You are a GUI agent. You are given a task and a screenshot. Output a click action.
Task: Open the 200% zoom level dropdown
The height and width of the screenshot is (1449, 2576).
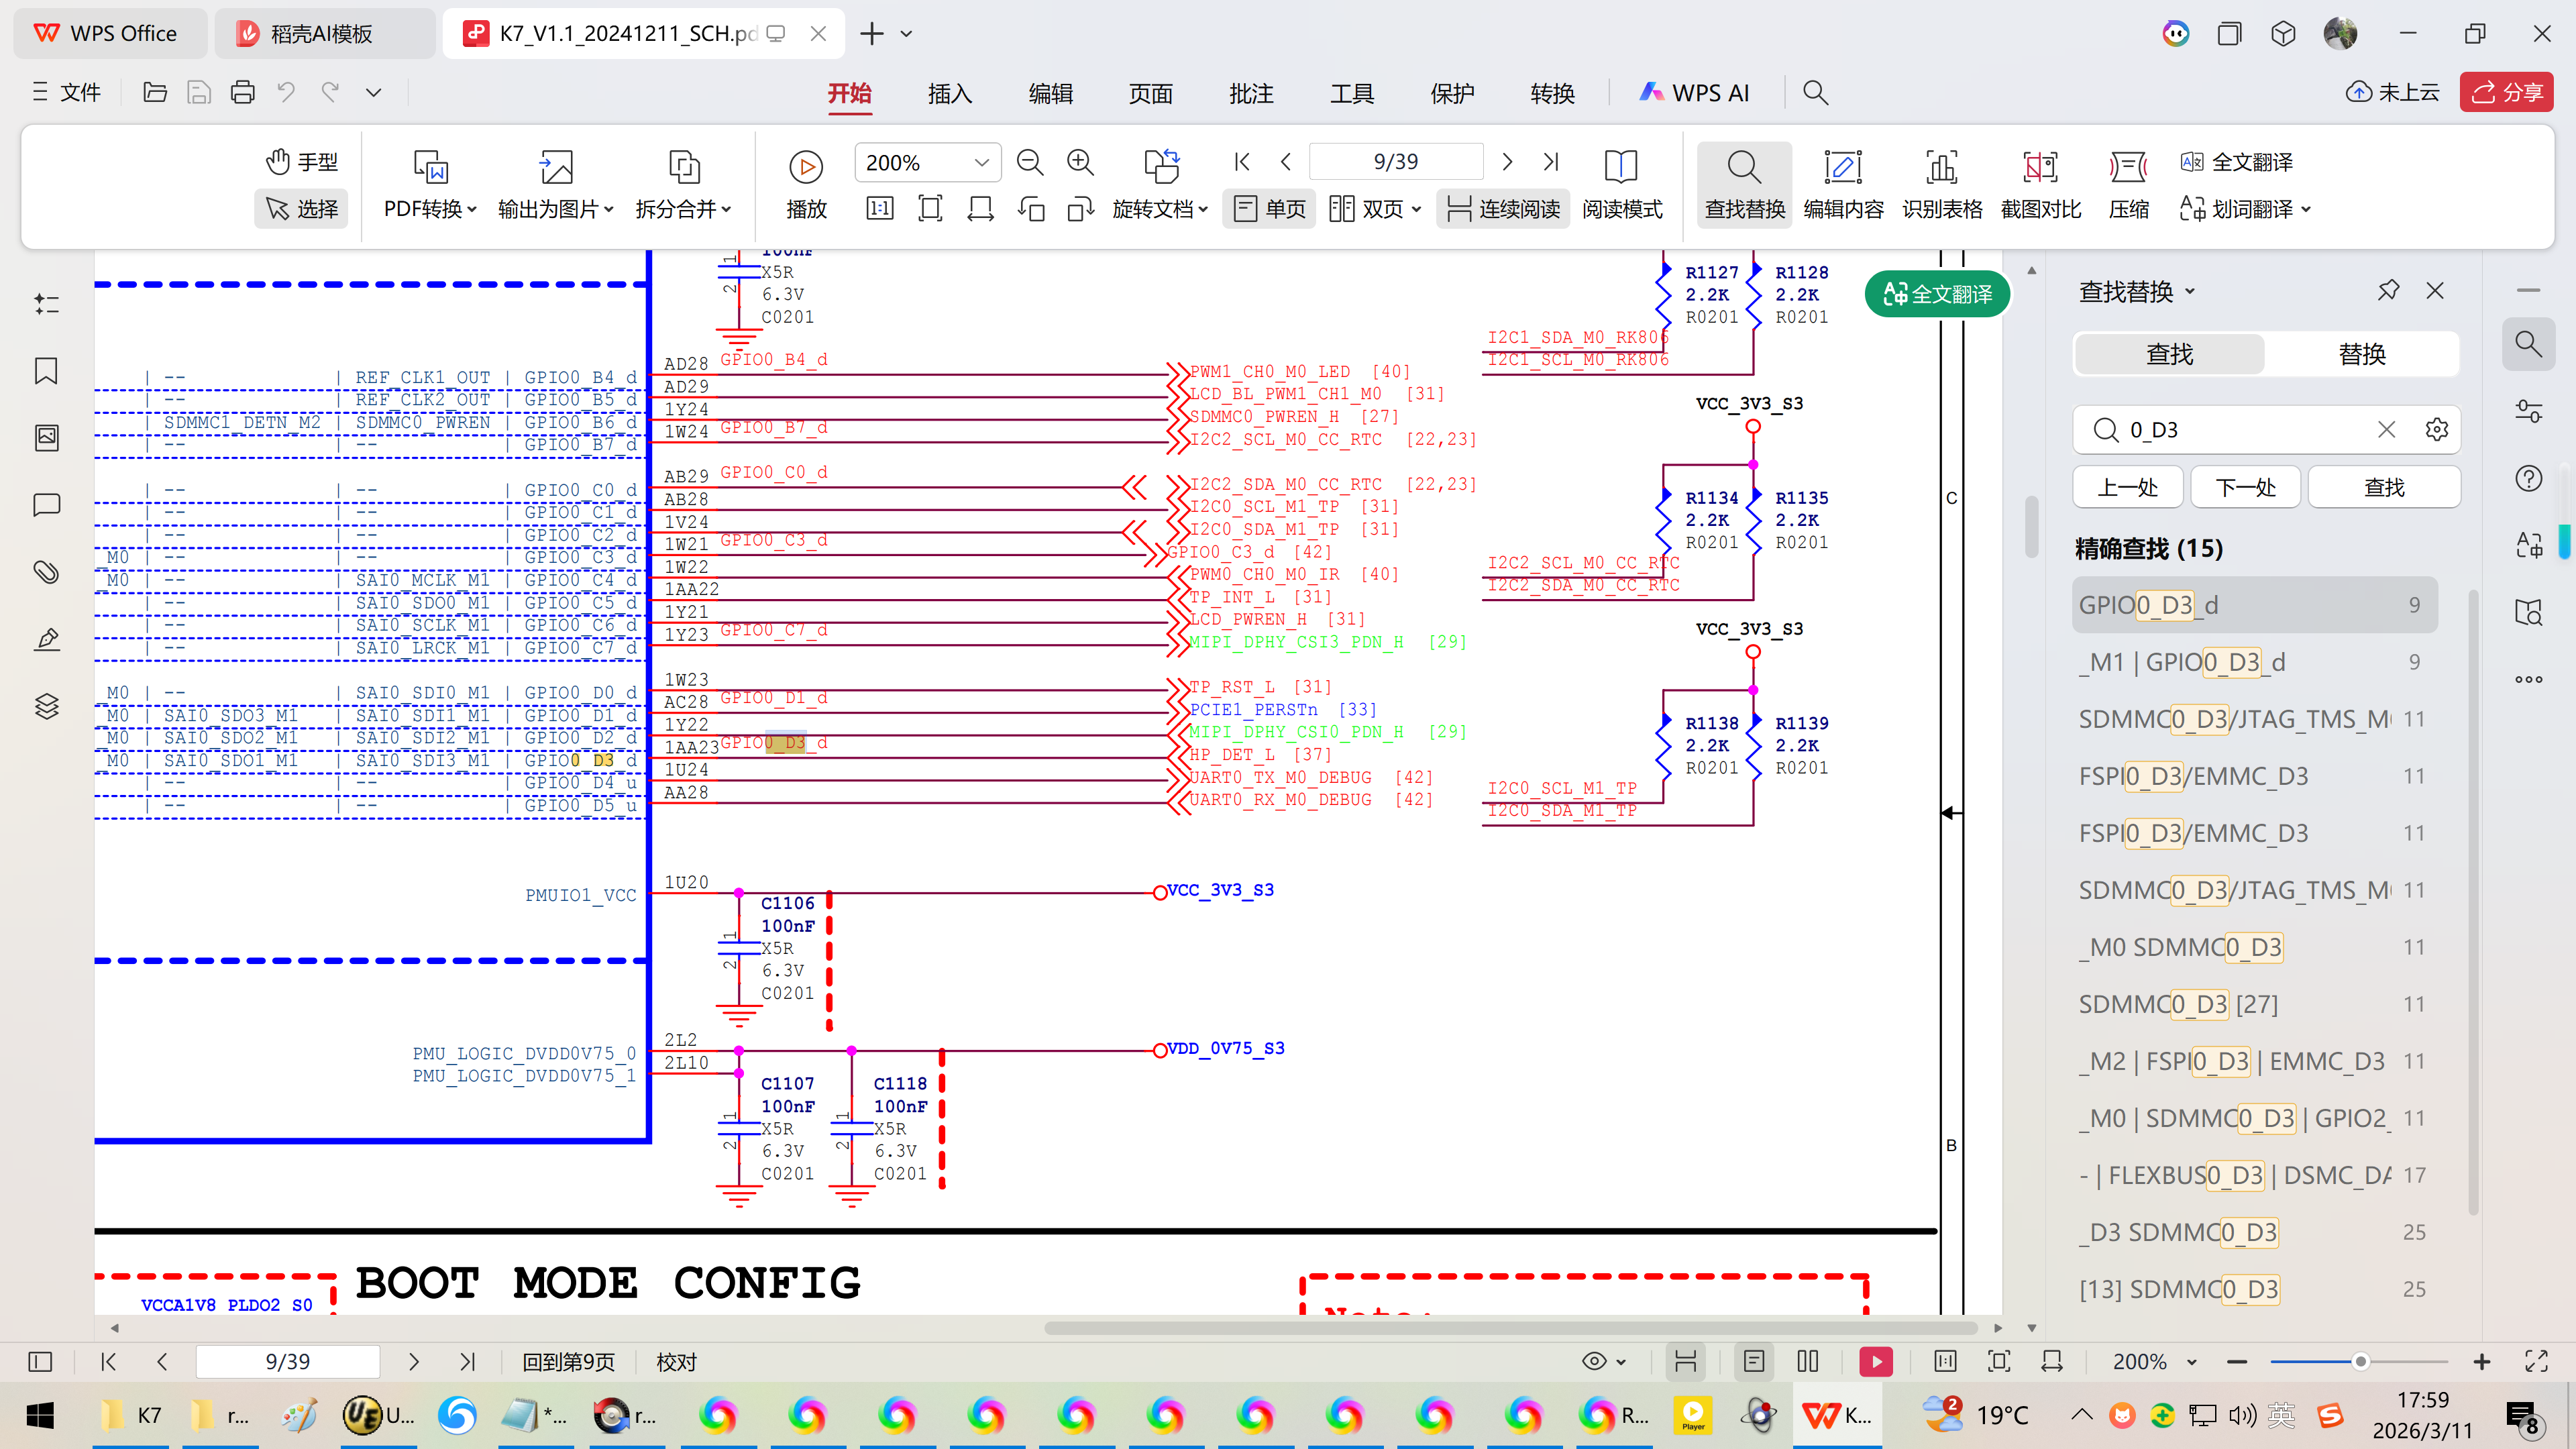tap(981, 162)
